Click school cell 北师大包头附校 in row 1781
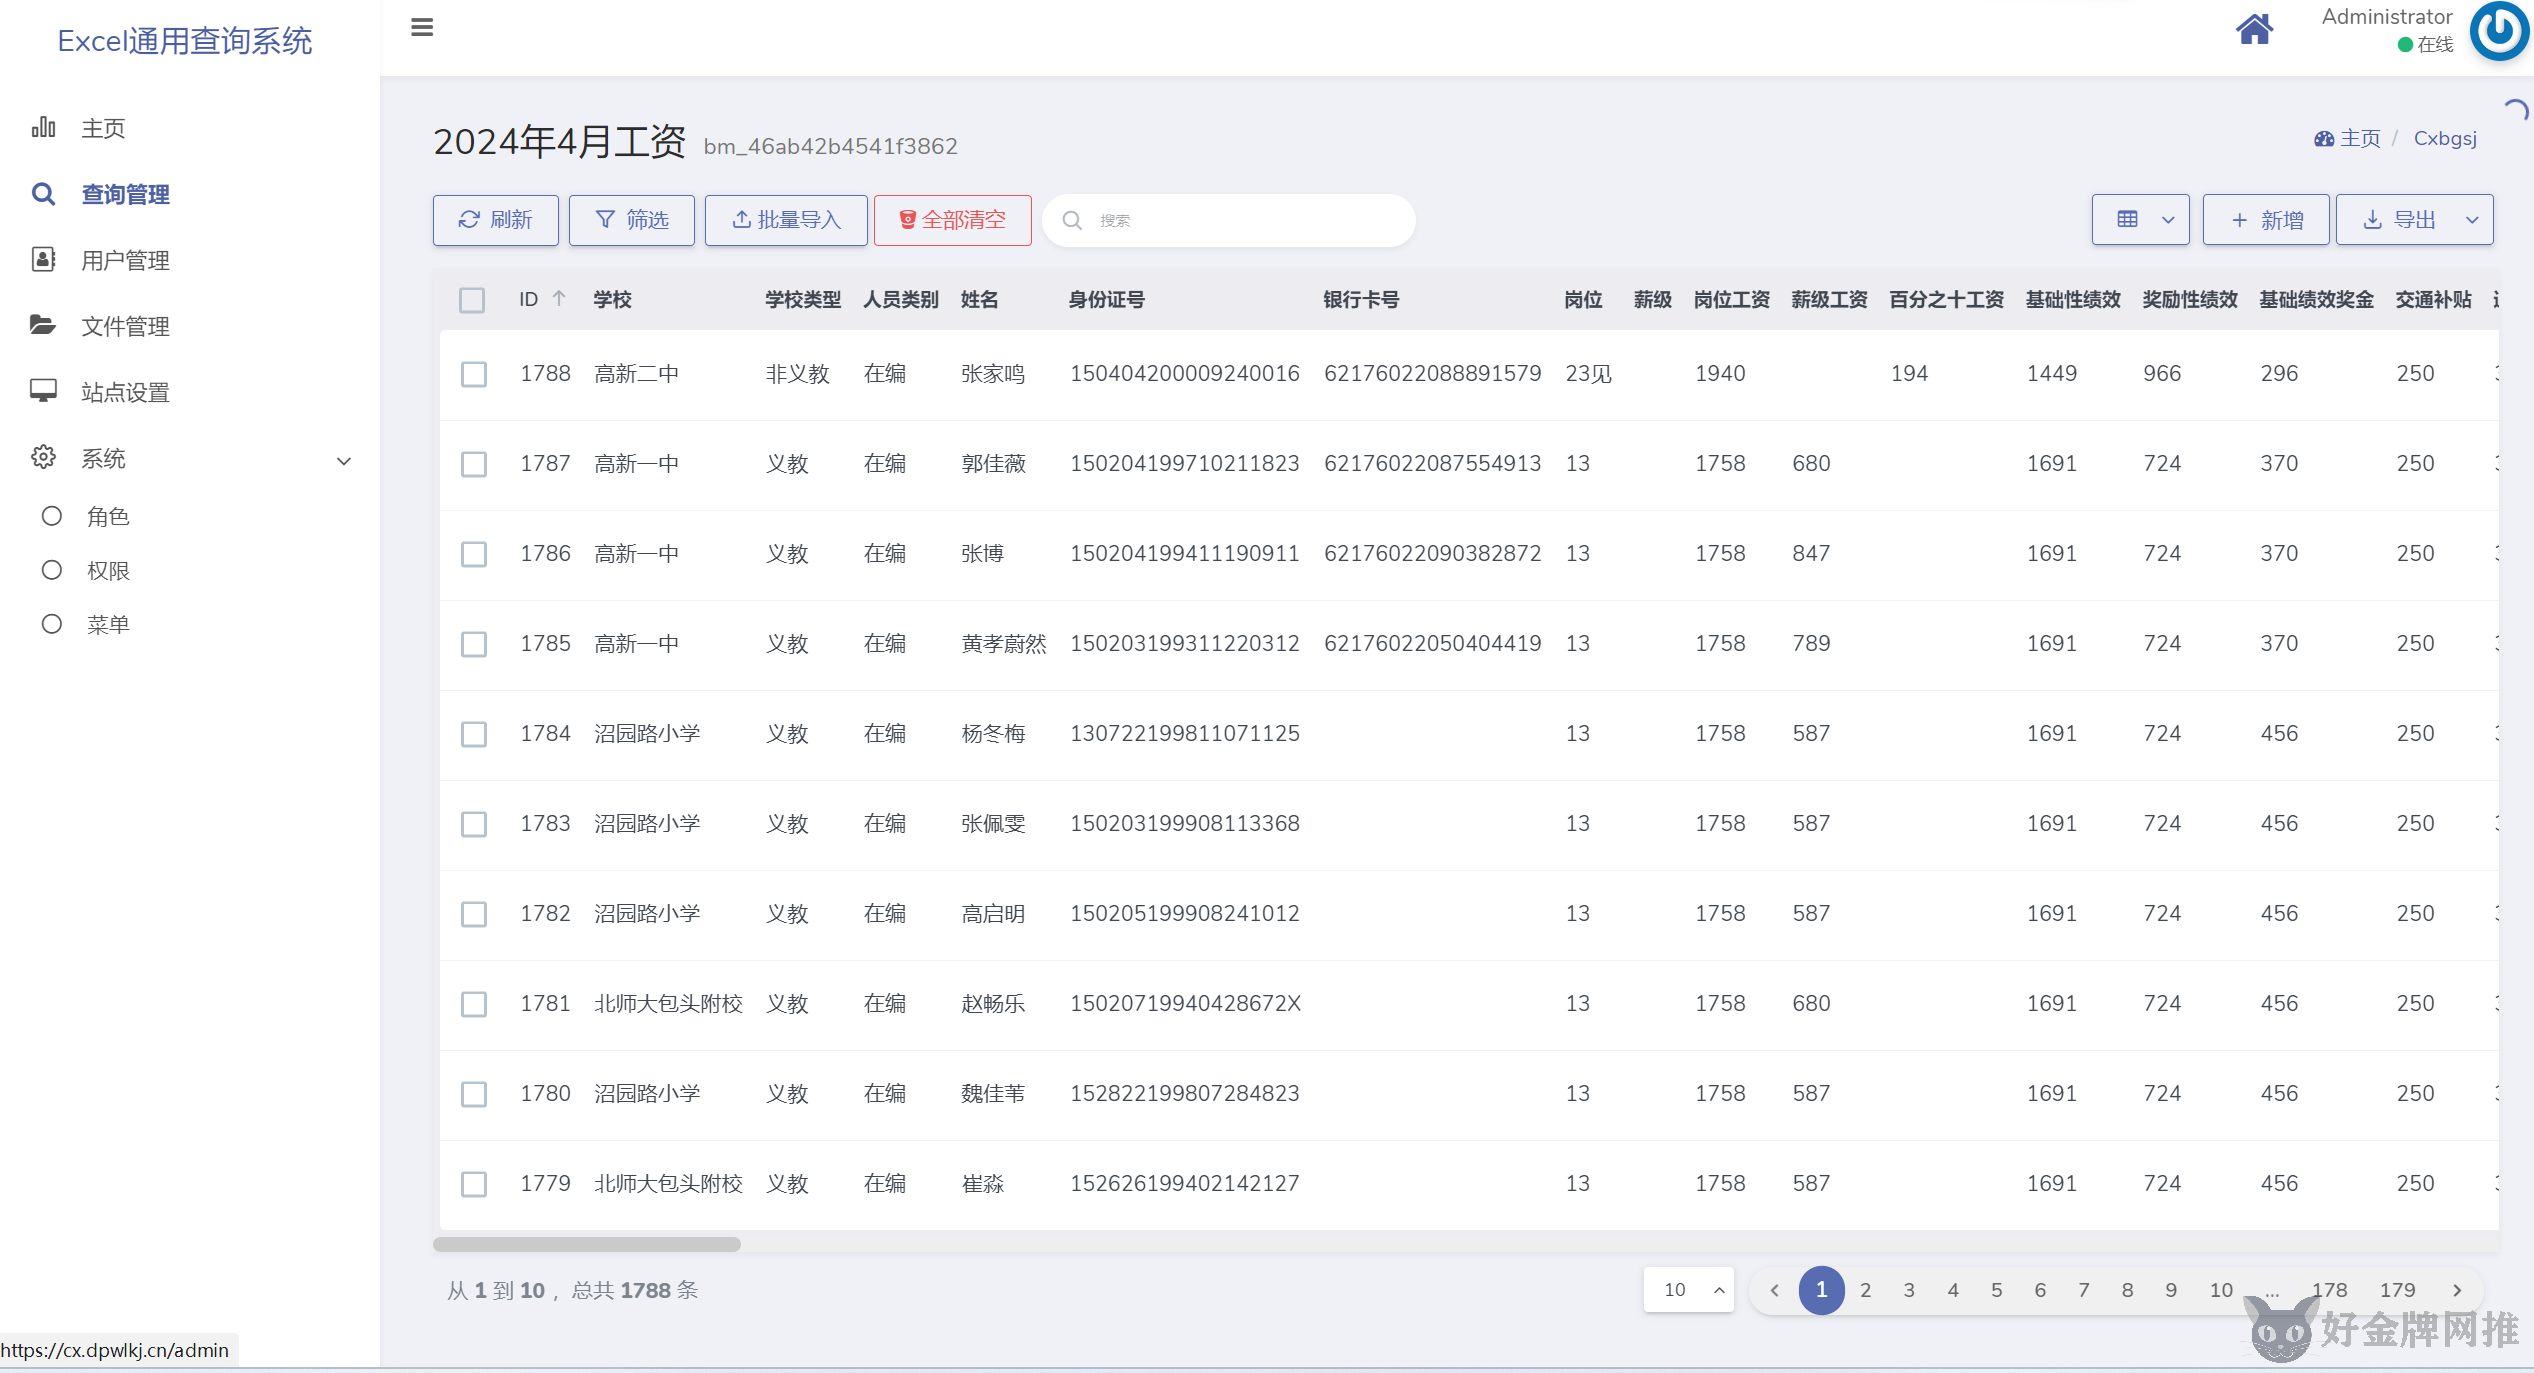Viewport: 2534px width, 1373px height. (668, 1004)
